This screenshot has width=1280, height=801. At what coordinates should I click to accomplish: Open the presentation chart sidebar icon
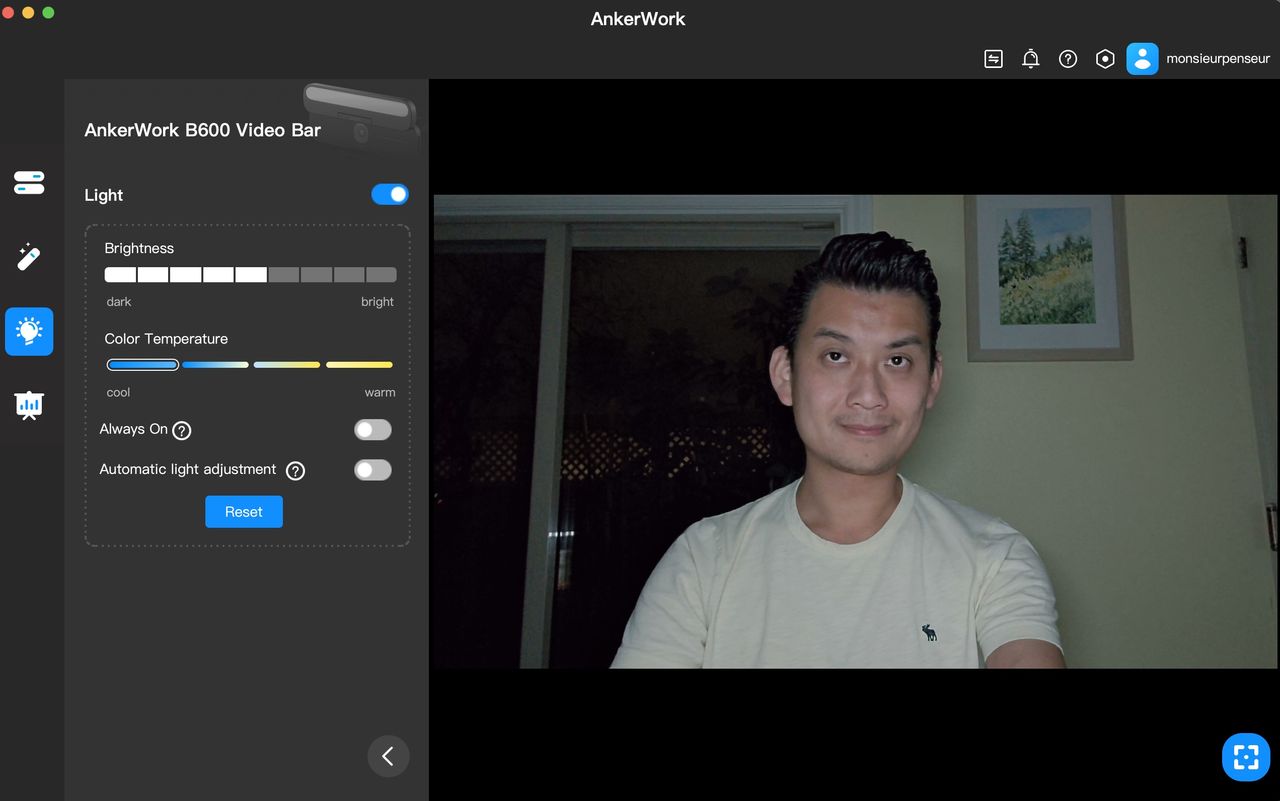click(29, 405)
